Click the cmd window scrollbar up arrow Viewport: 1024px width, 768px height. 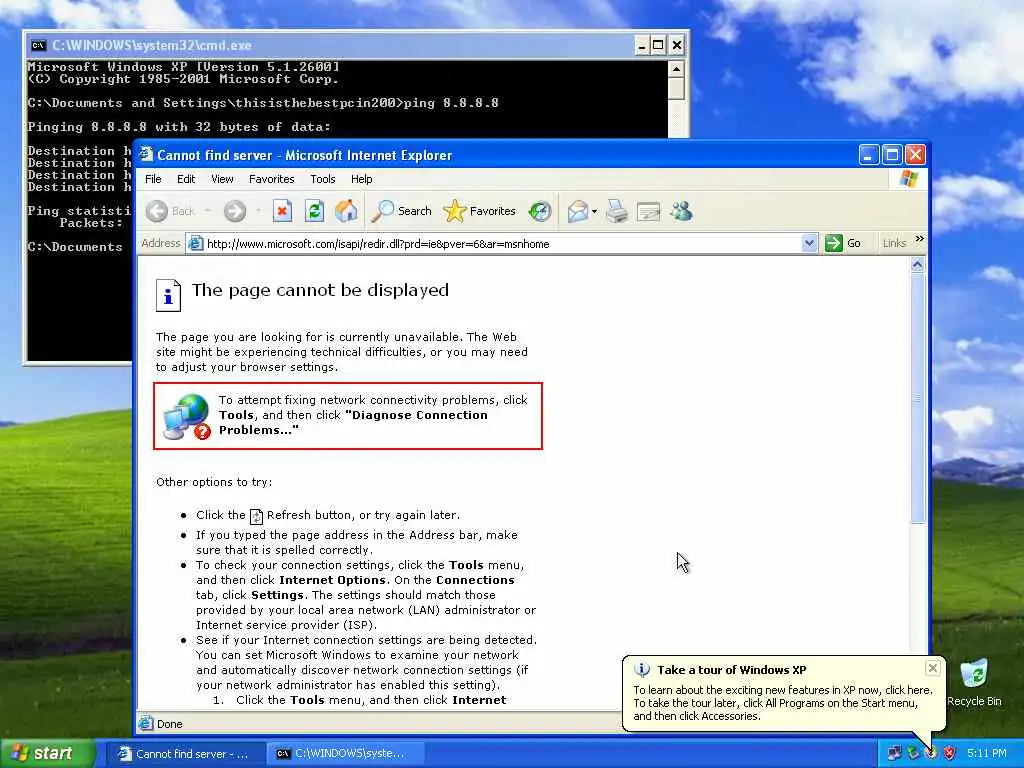tap(676, 69)
